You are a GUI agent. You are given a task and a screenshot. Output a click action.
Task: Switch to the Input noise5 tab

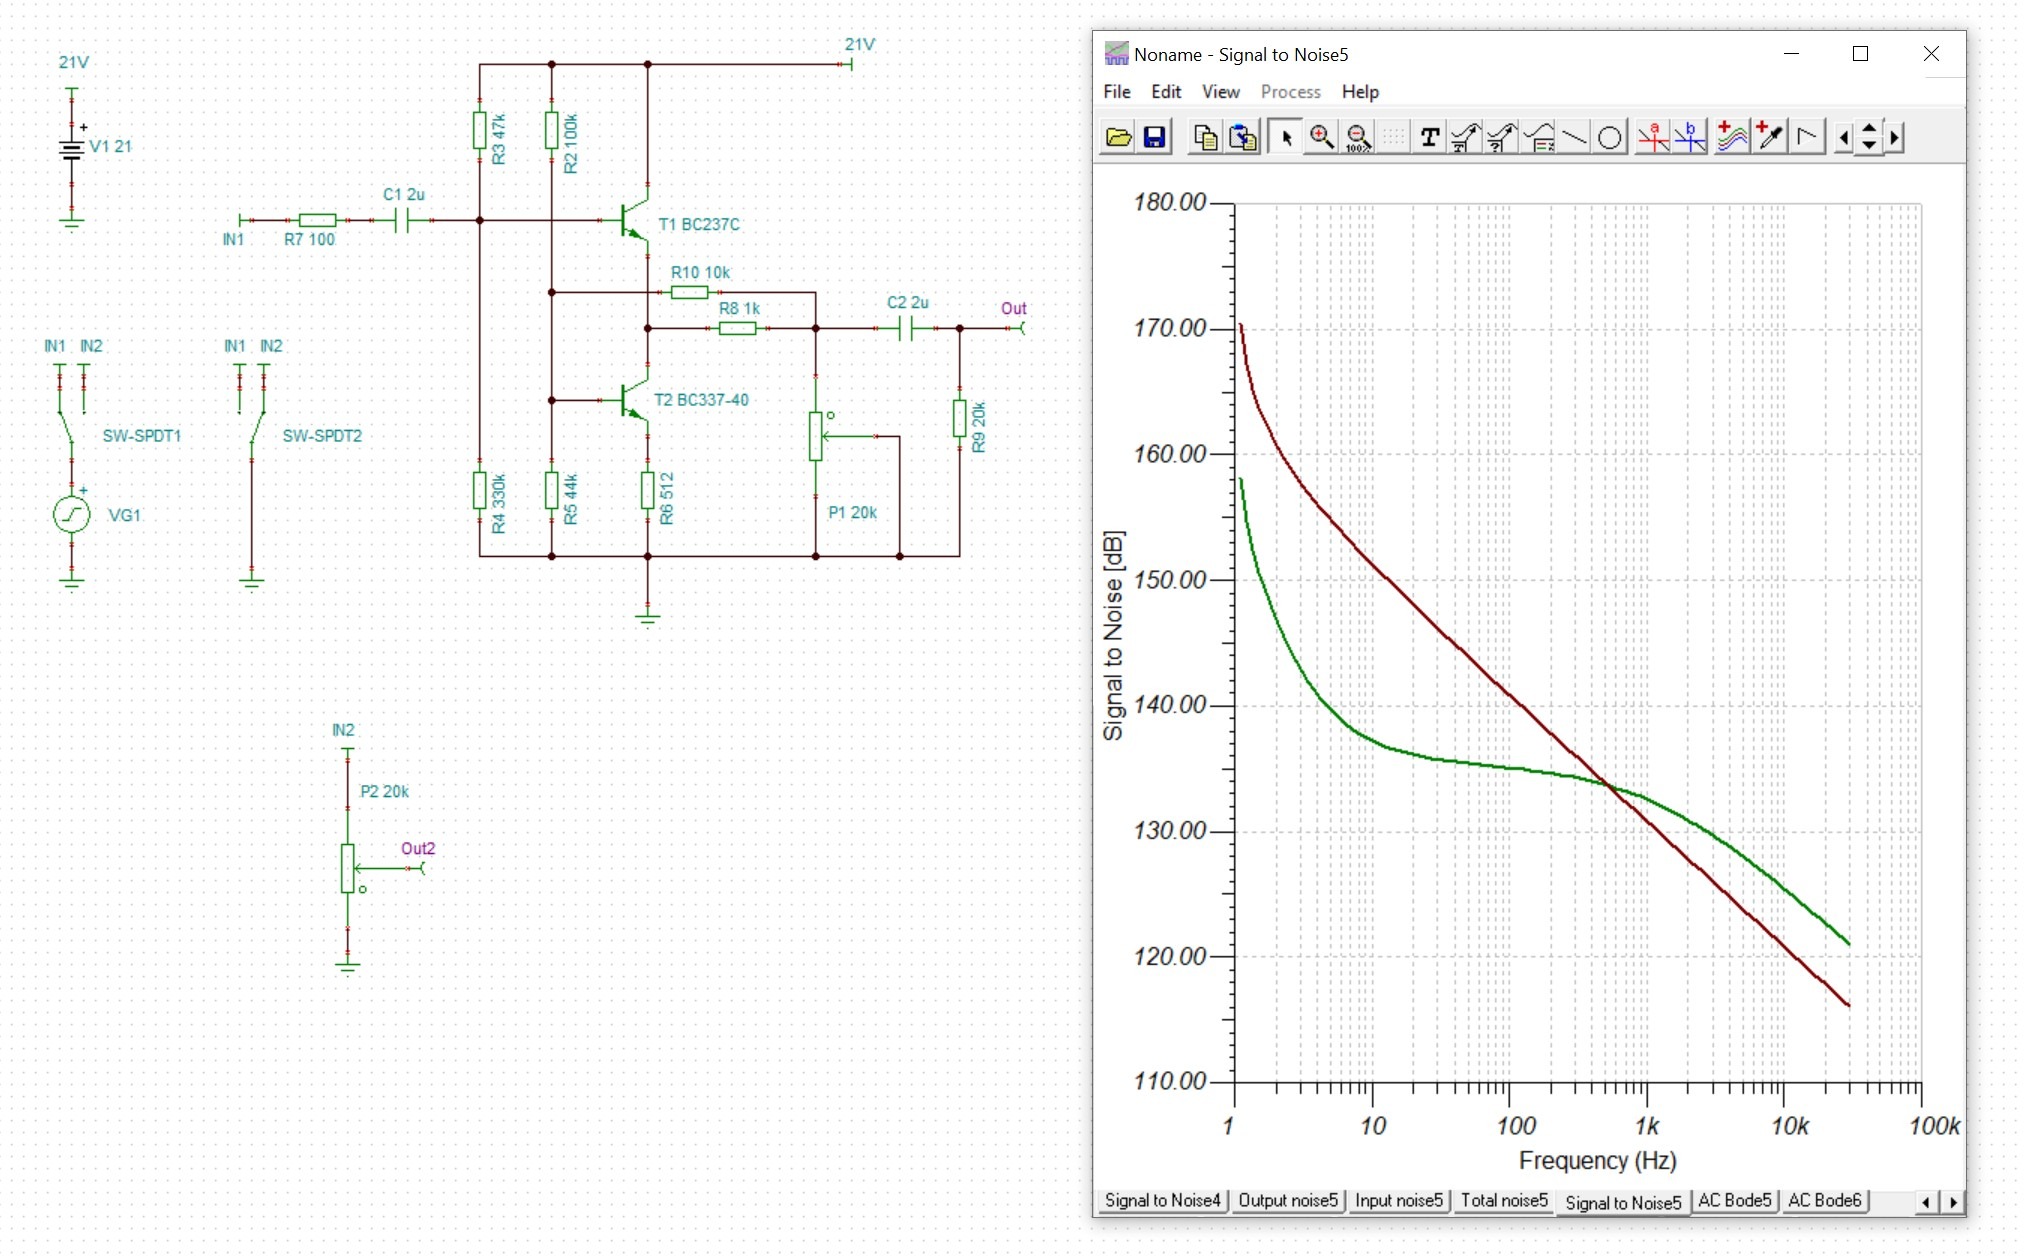1399,1201
